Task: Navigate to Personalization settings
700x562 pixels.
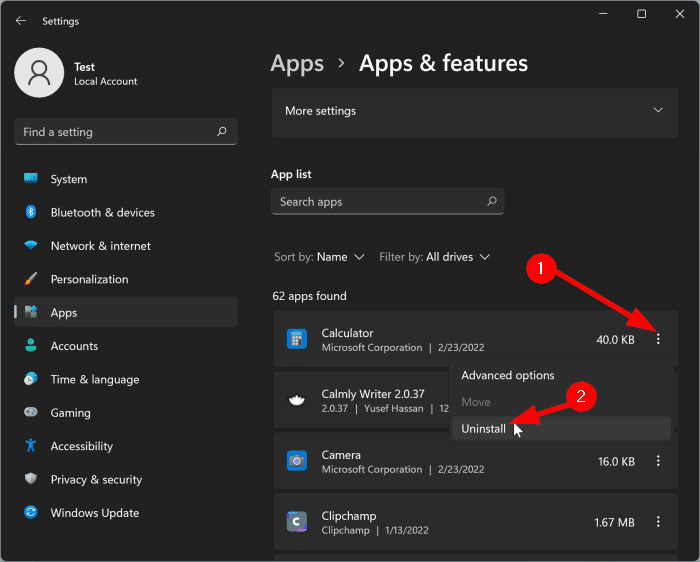Action: point(89,279)
